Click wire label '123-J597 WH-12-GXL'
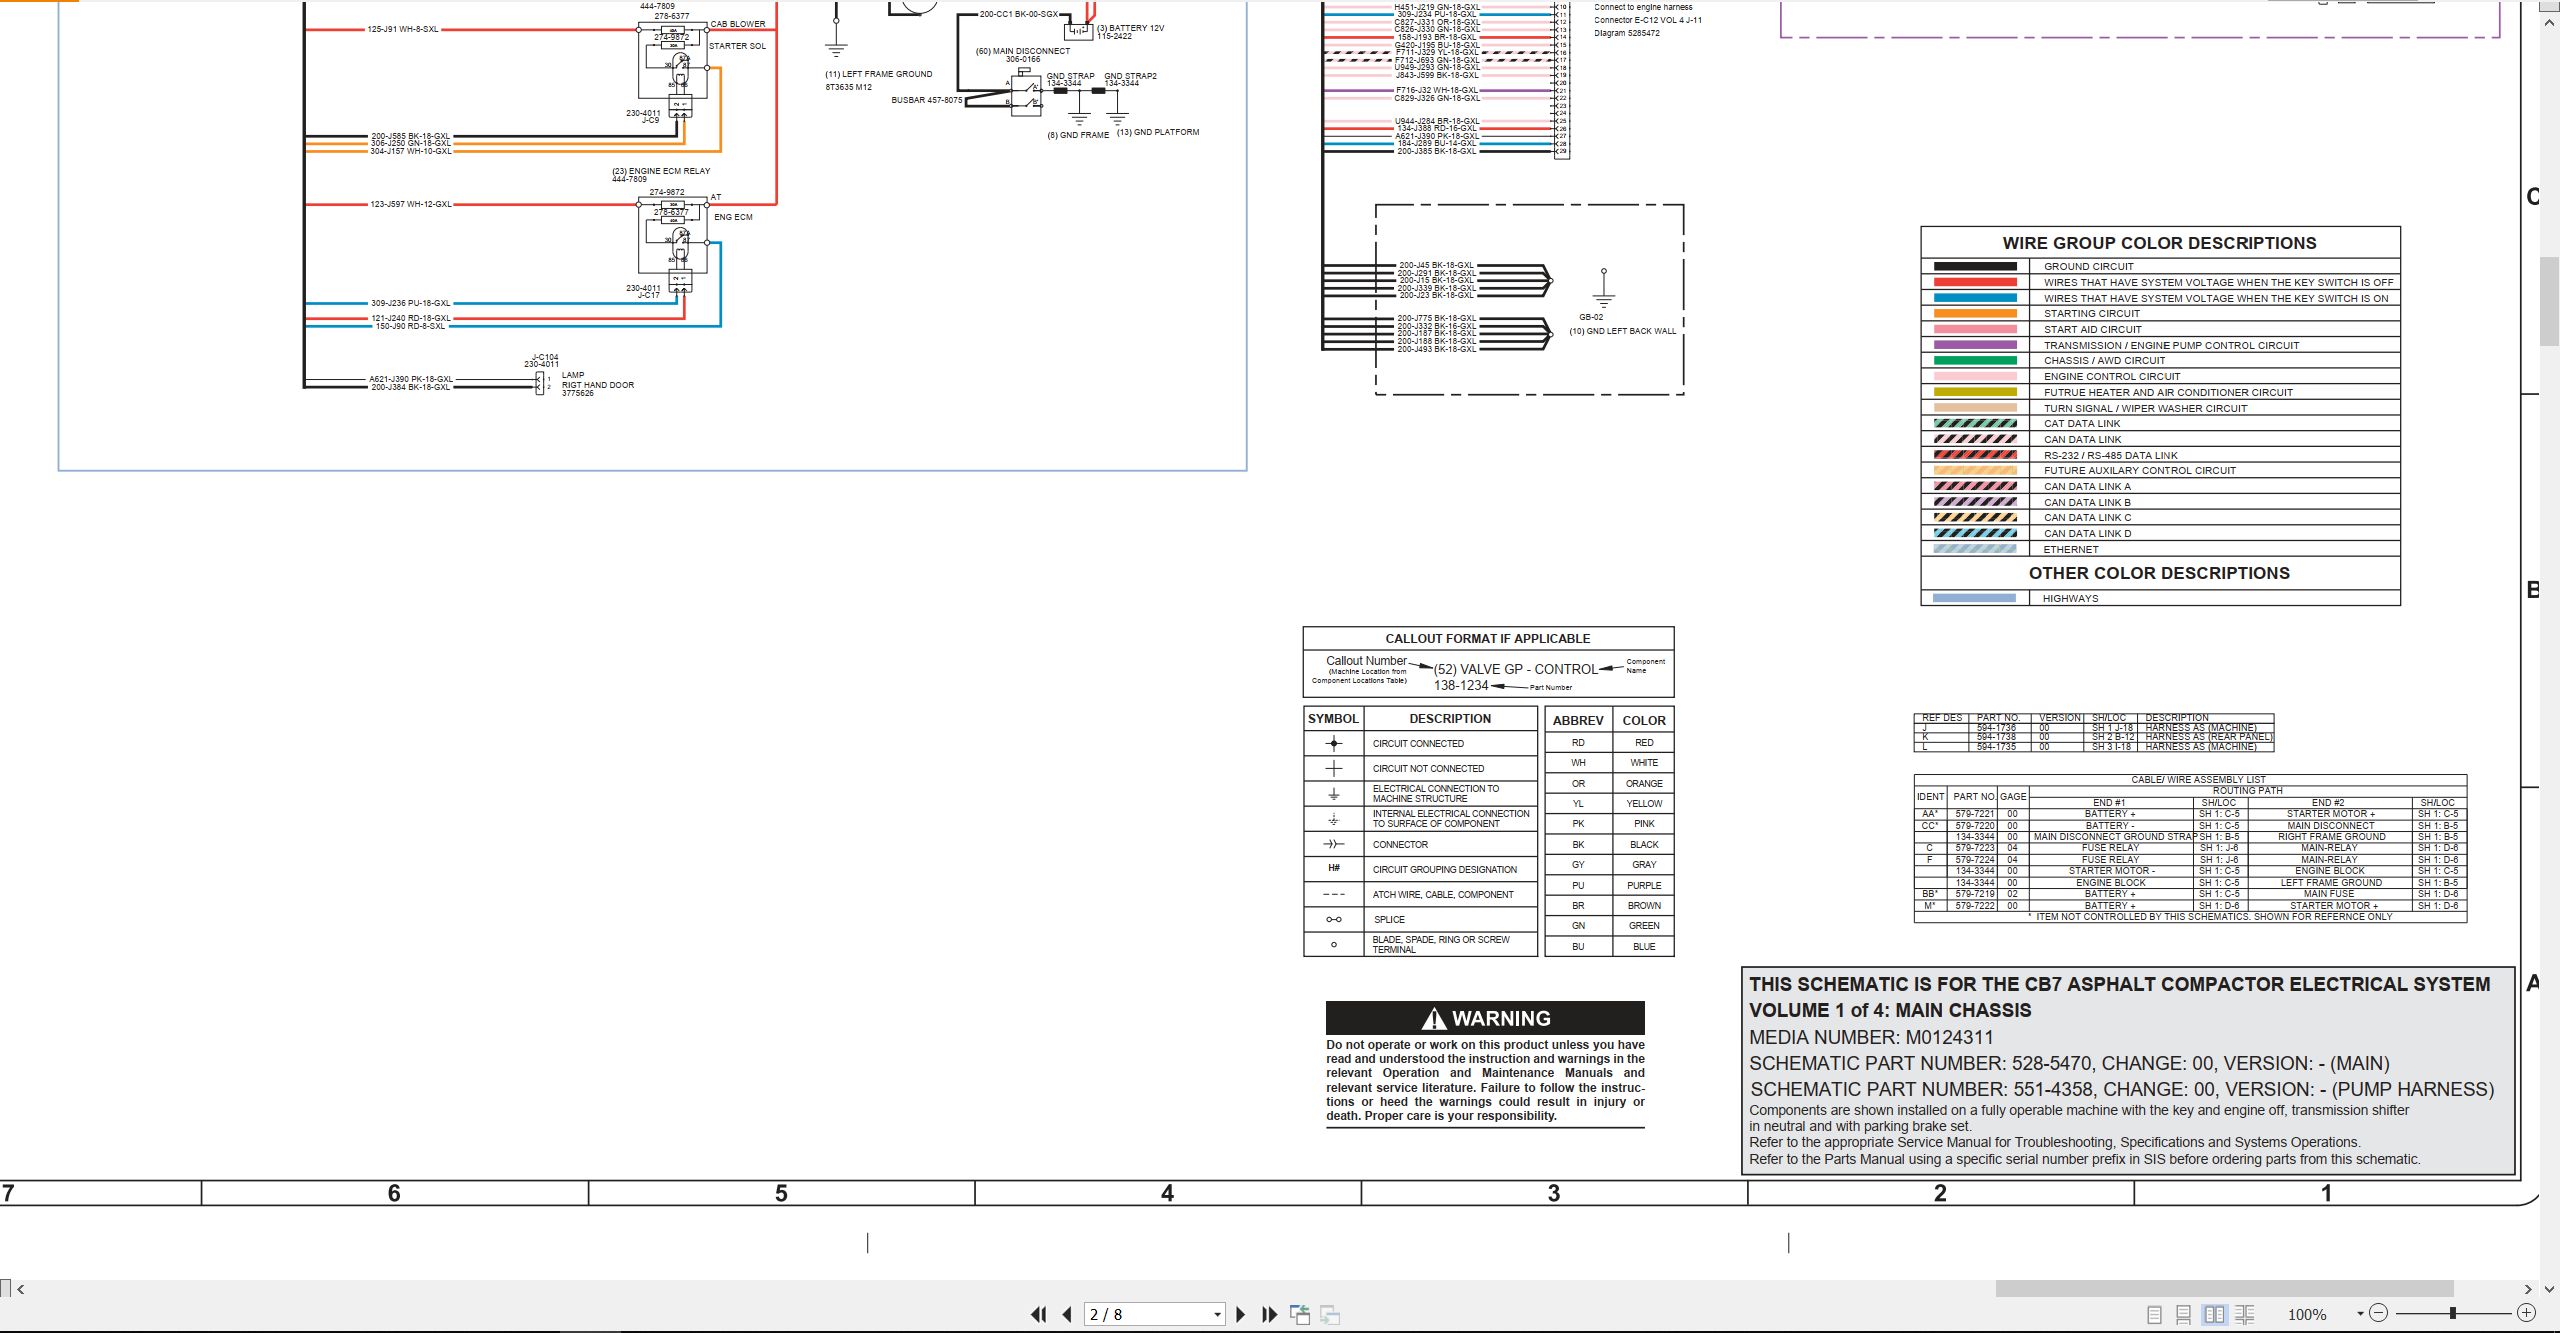The width and height of the screenshot is (2560, 1333). tap(410, 204)
